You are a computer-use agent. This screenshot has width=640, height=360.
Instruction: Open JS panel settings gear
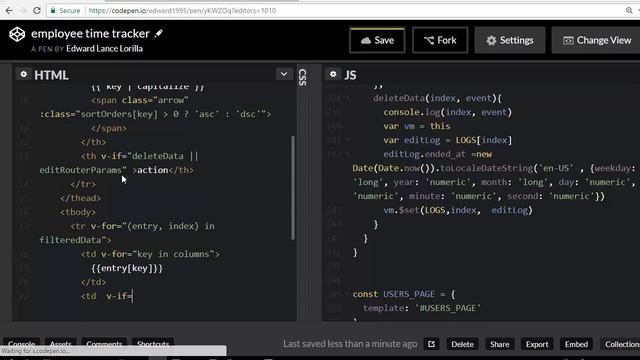333,74
